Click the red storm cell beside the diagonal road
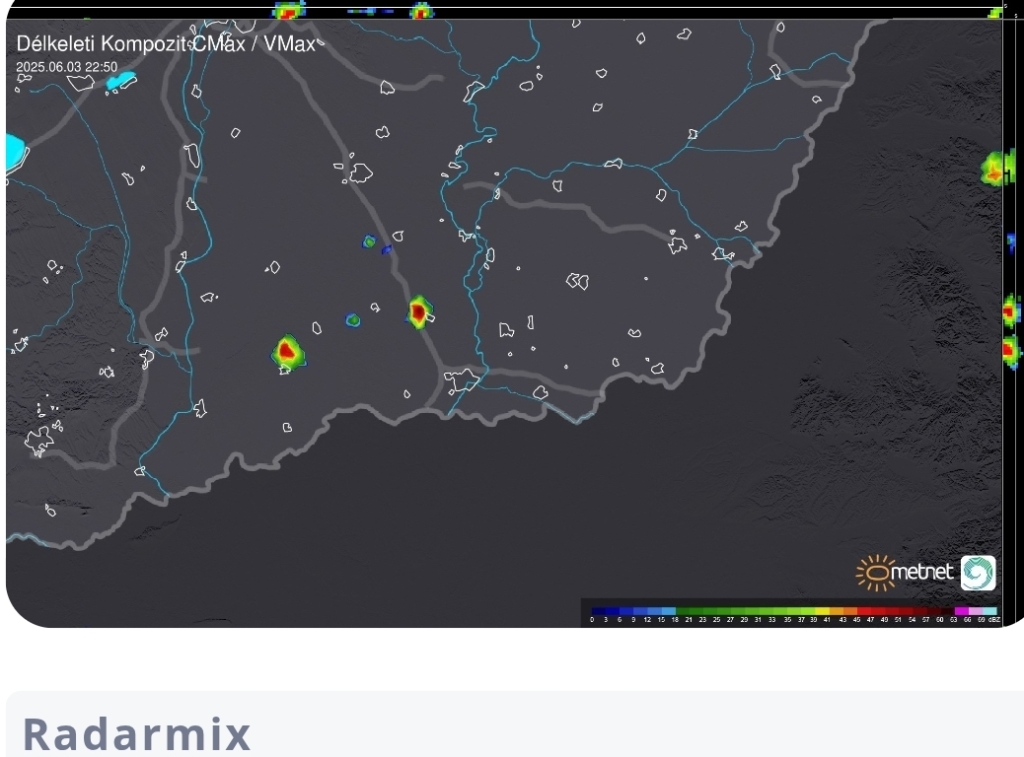This screenshot has height=757, width=1024. (418, 312)
